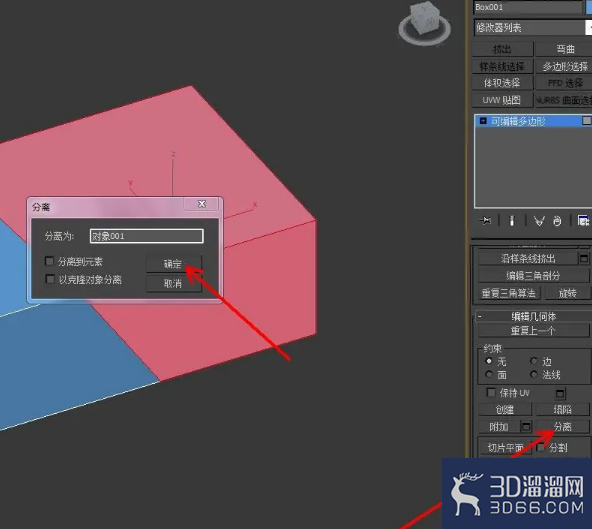Close the 分离 dialog

tap(202, 204)
